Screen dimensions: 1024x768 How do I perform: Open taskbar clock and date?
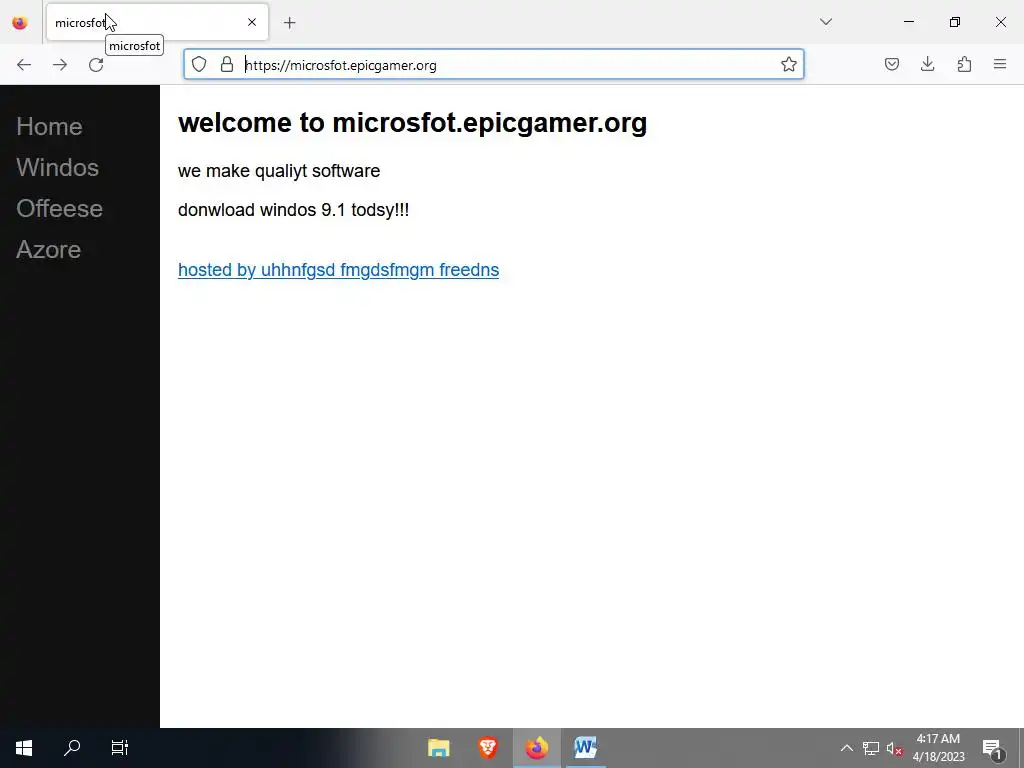pyautogui.click(x=938, y=748)
